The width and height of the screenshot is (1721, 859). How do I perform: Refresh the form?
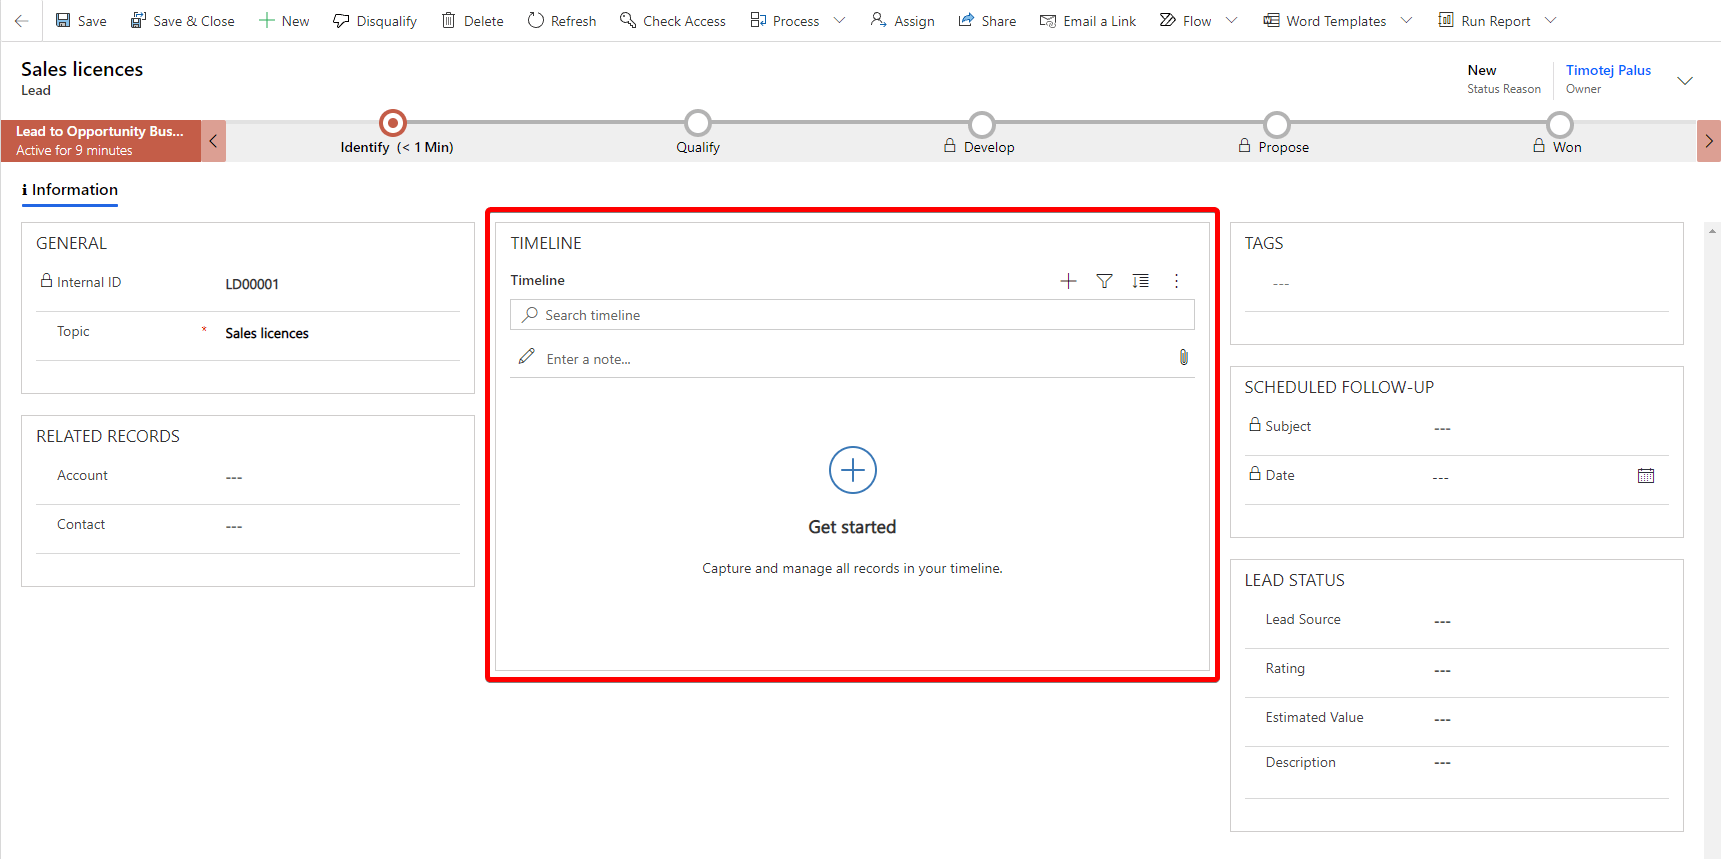[562, 20]
